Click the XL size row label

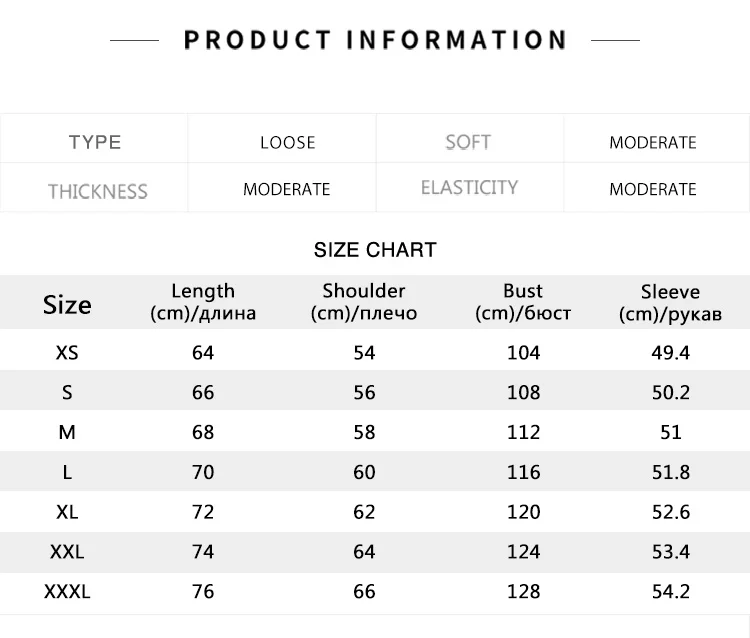(x=67, y=512)
